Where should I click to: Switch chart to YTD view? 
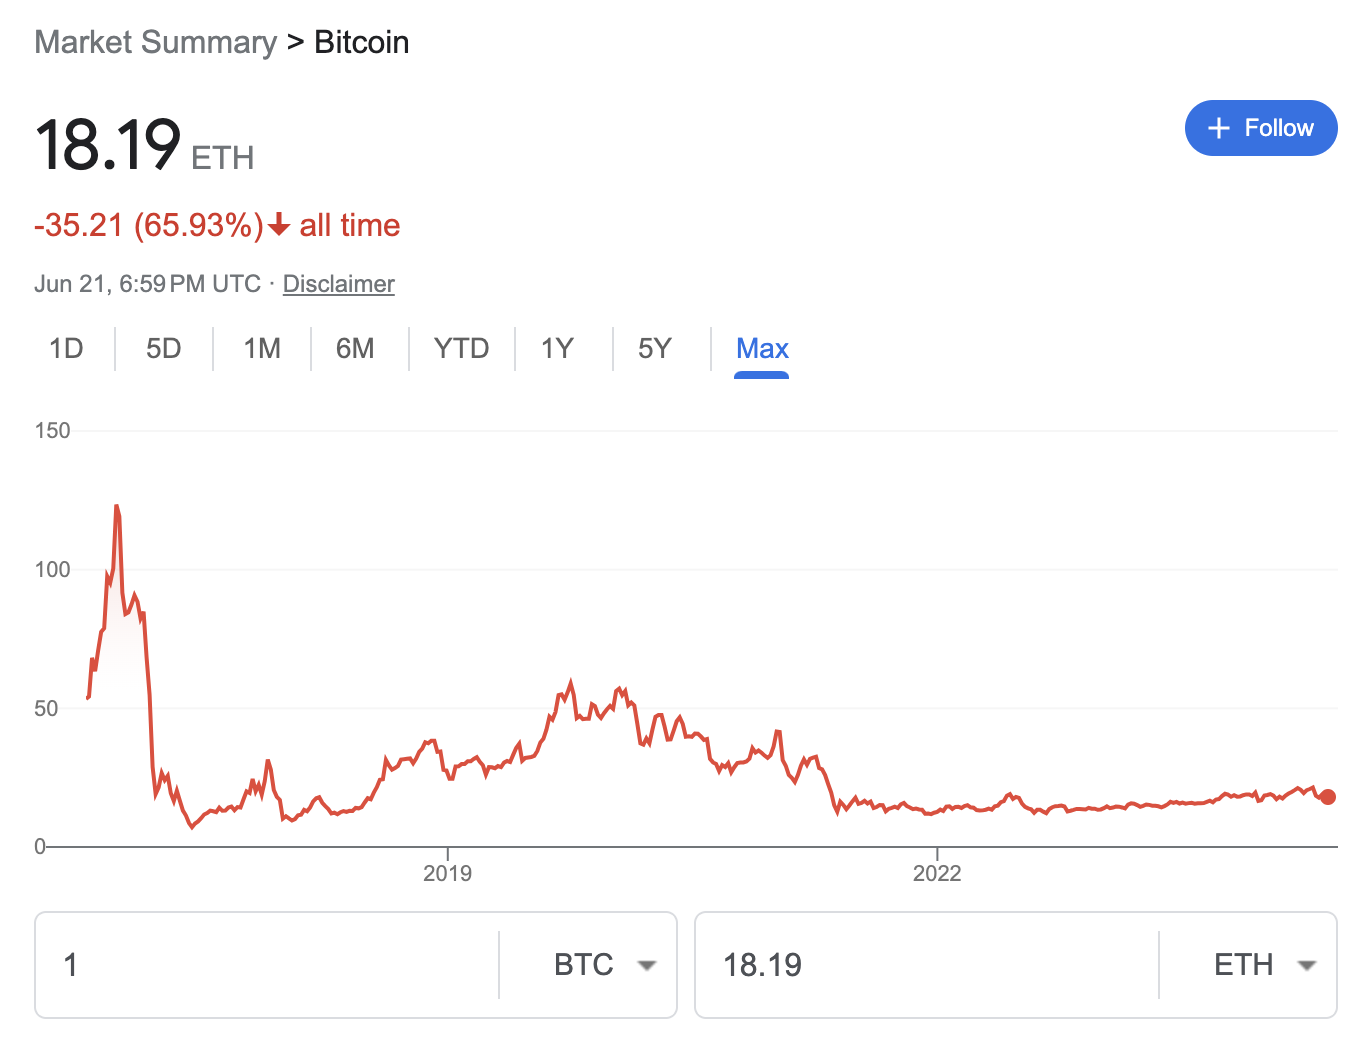click(461, 348)
